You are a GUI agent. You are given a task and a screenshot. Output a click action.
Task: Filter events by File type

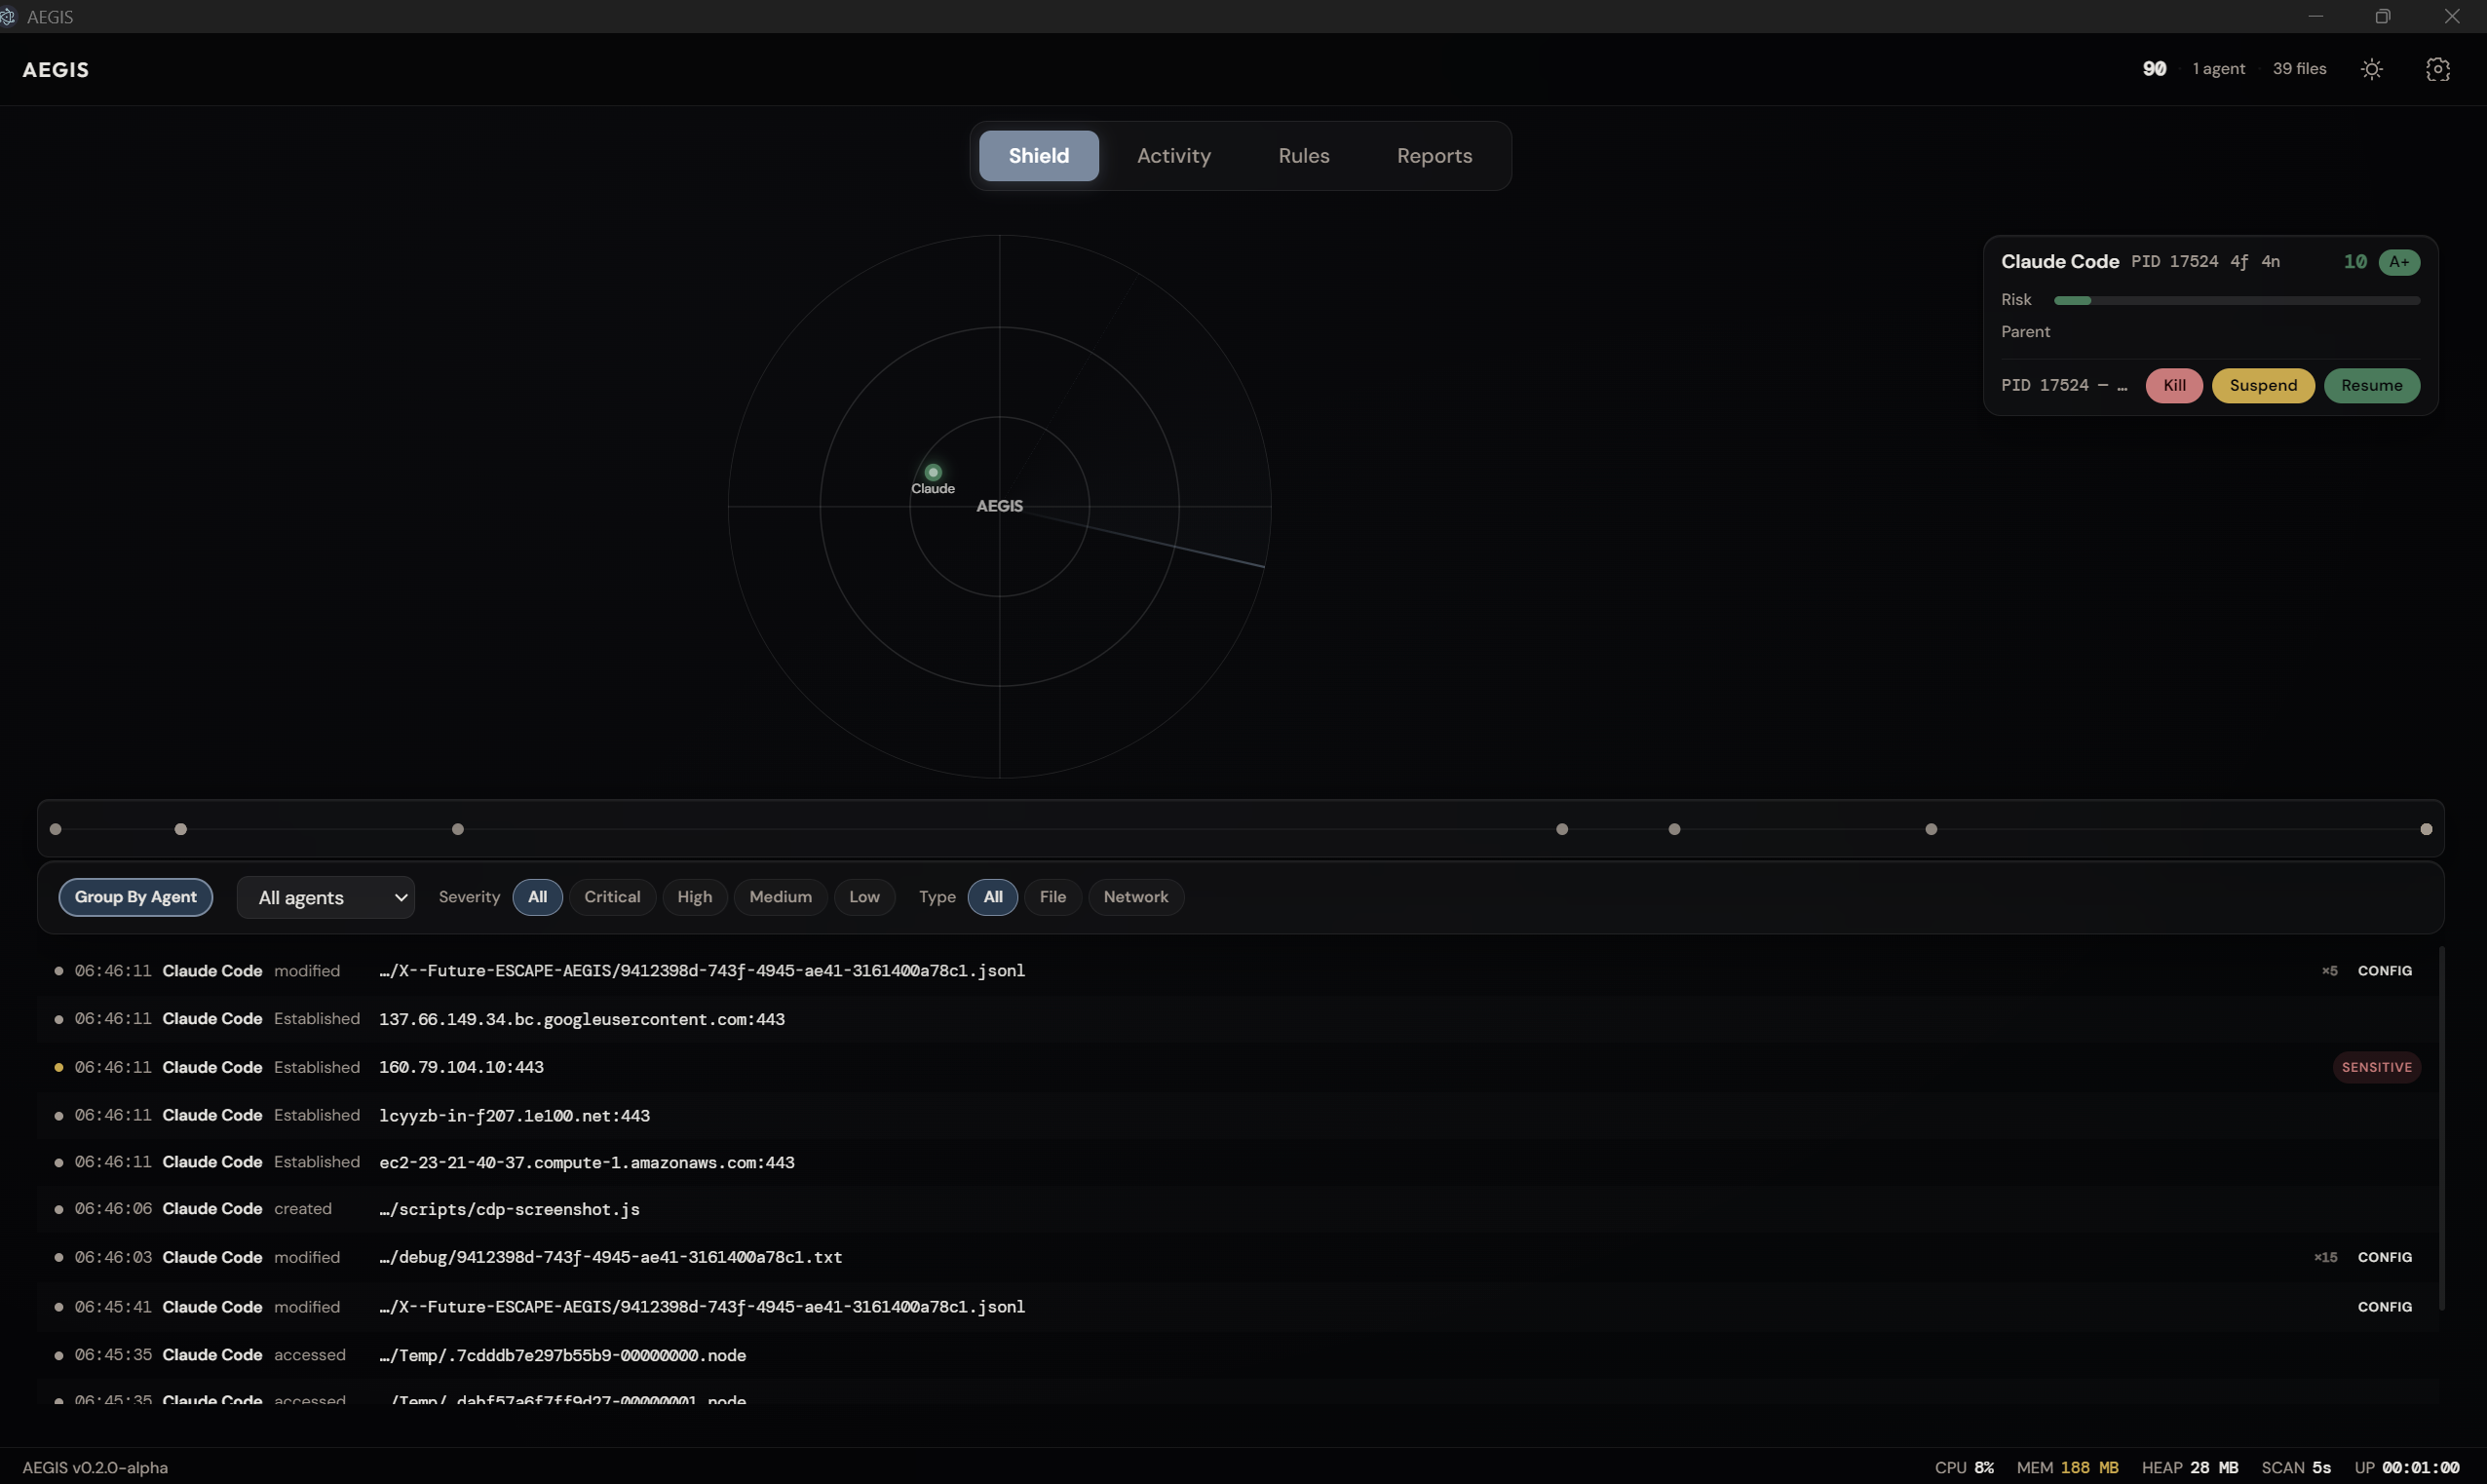coord(1052,897)
